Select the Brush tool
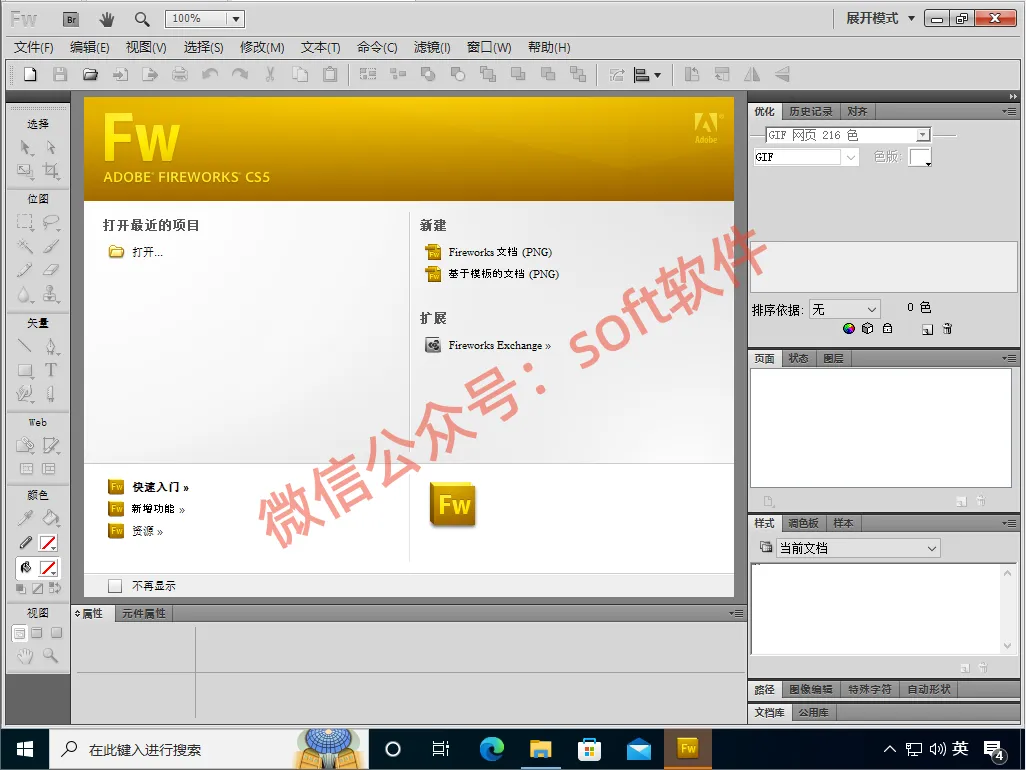 pos(50,246)
